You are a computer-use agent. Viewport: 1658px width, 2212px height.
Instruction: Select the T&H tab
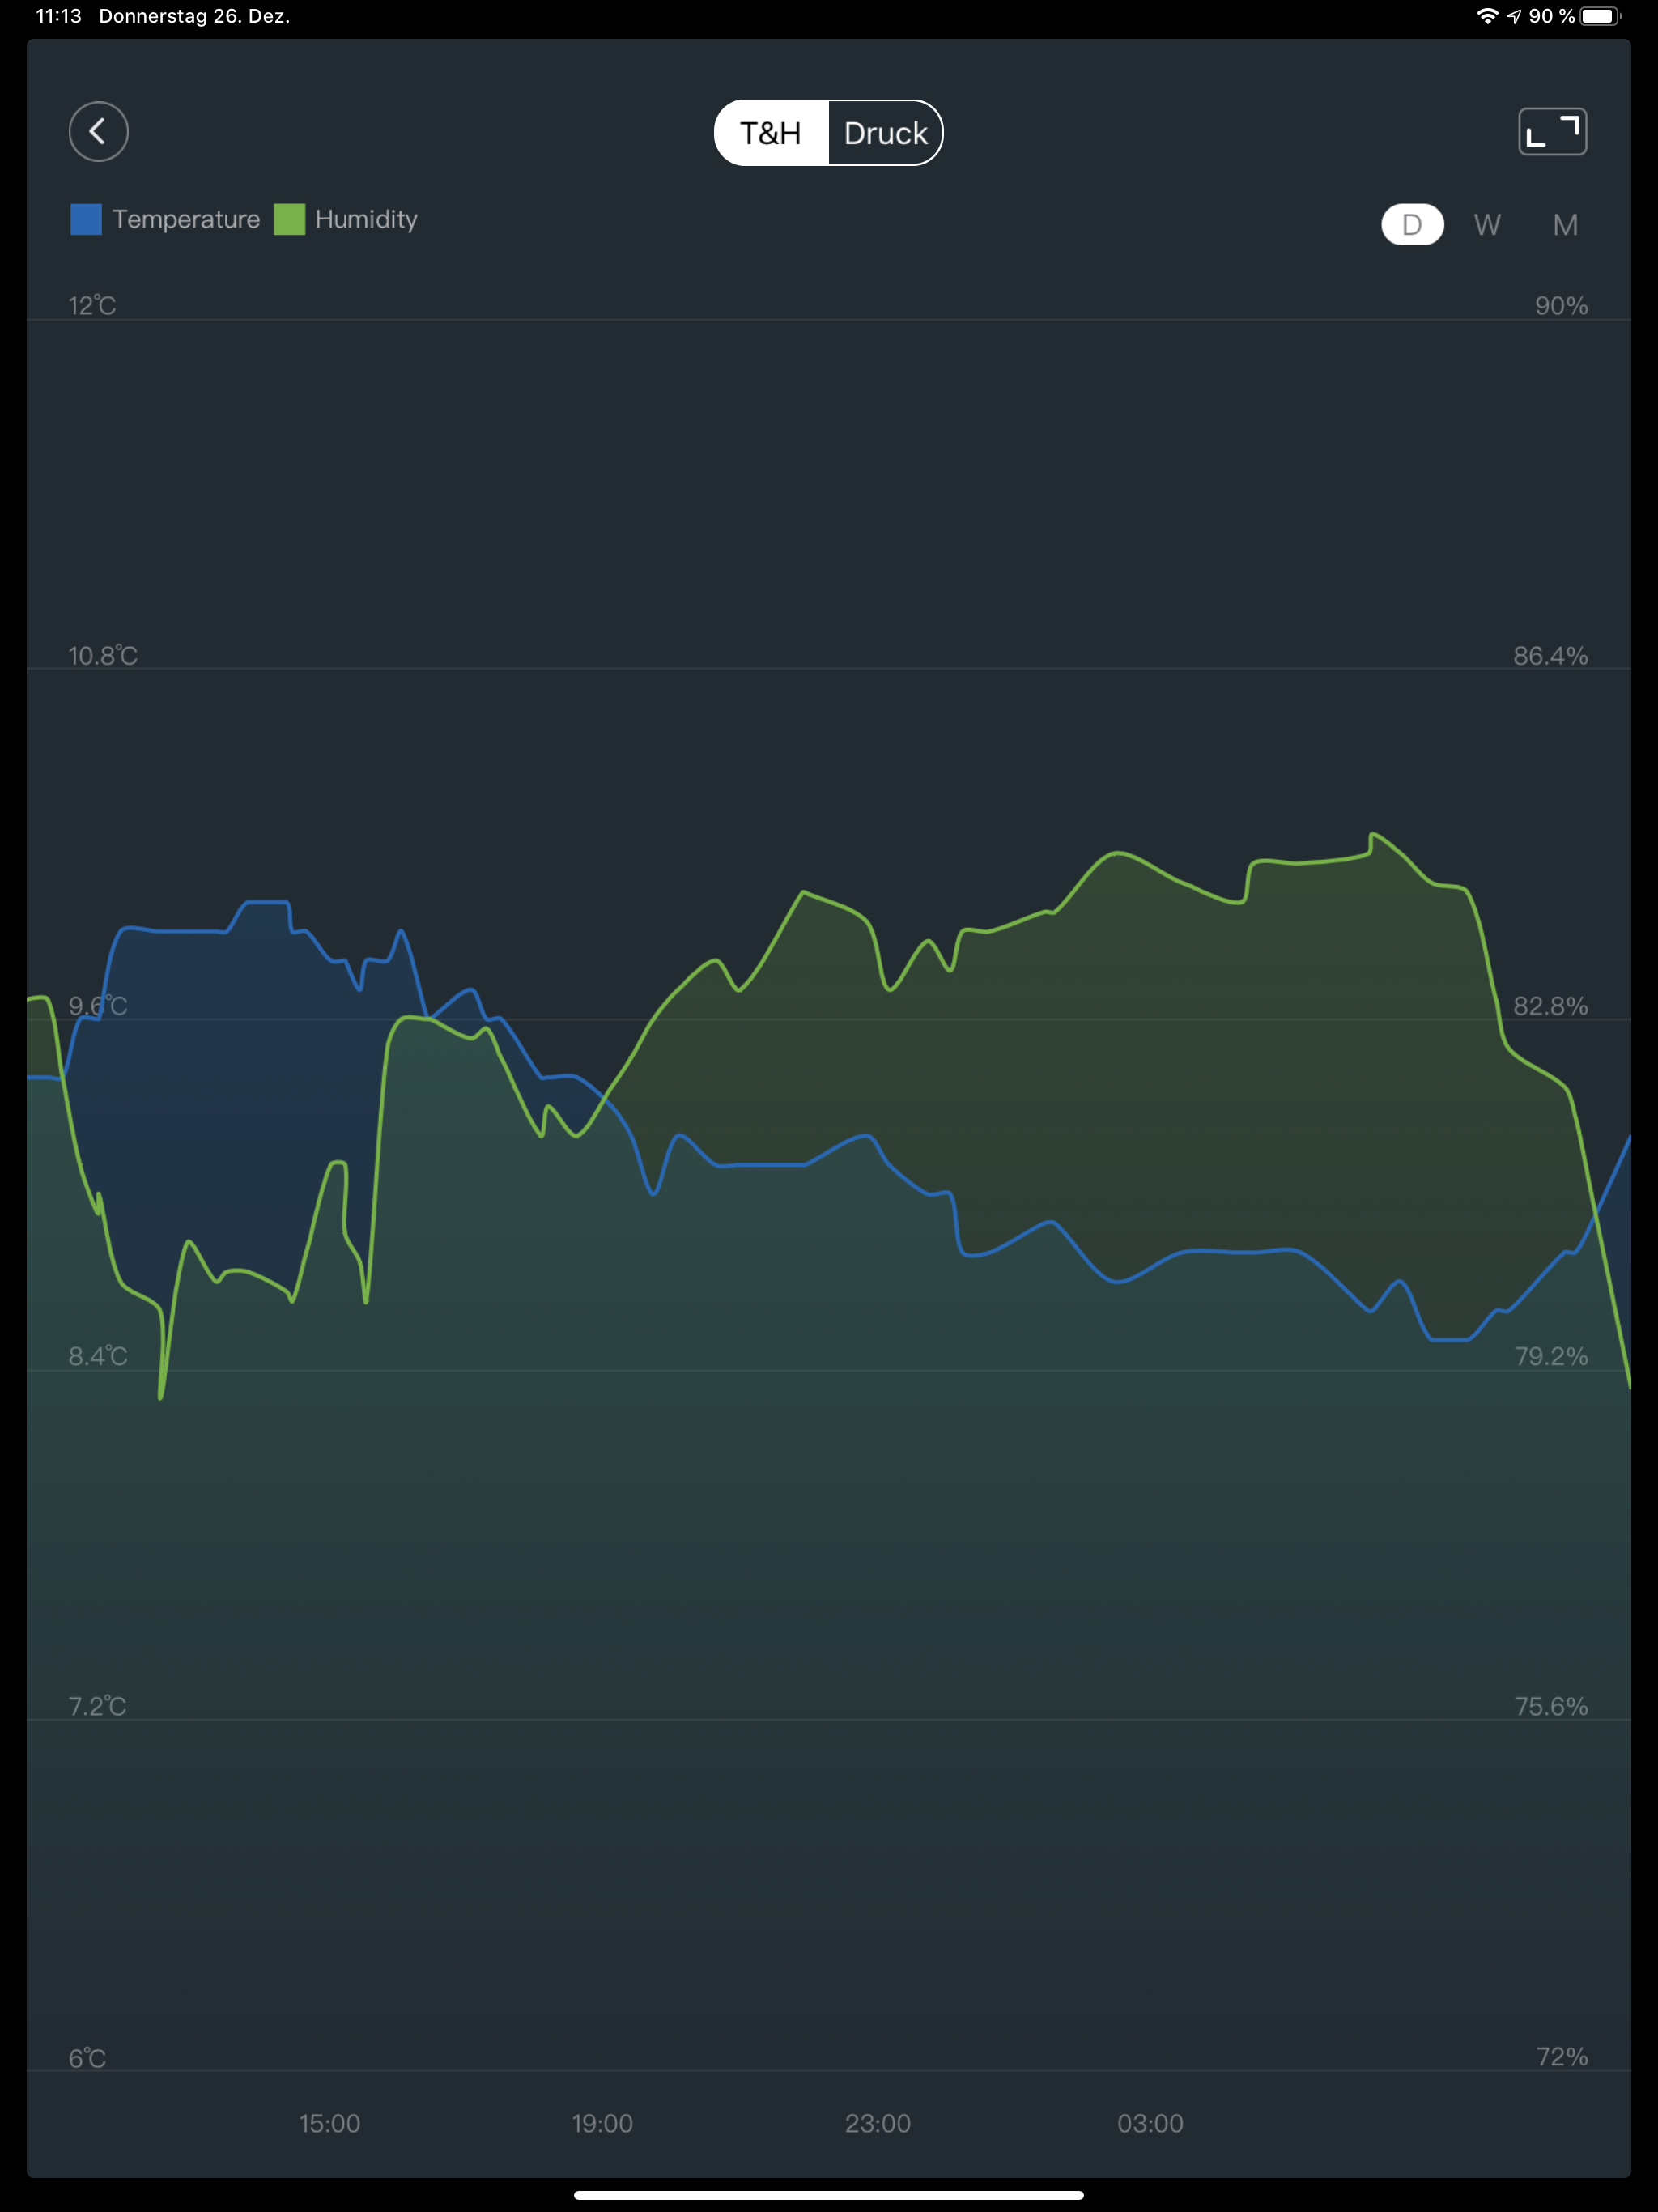coord(771,133)
